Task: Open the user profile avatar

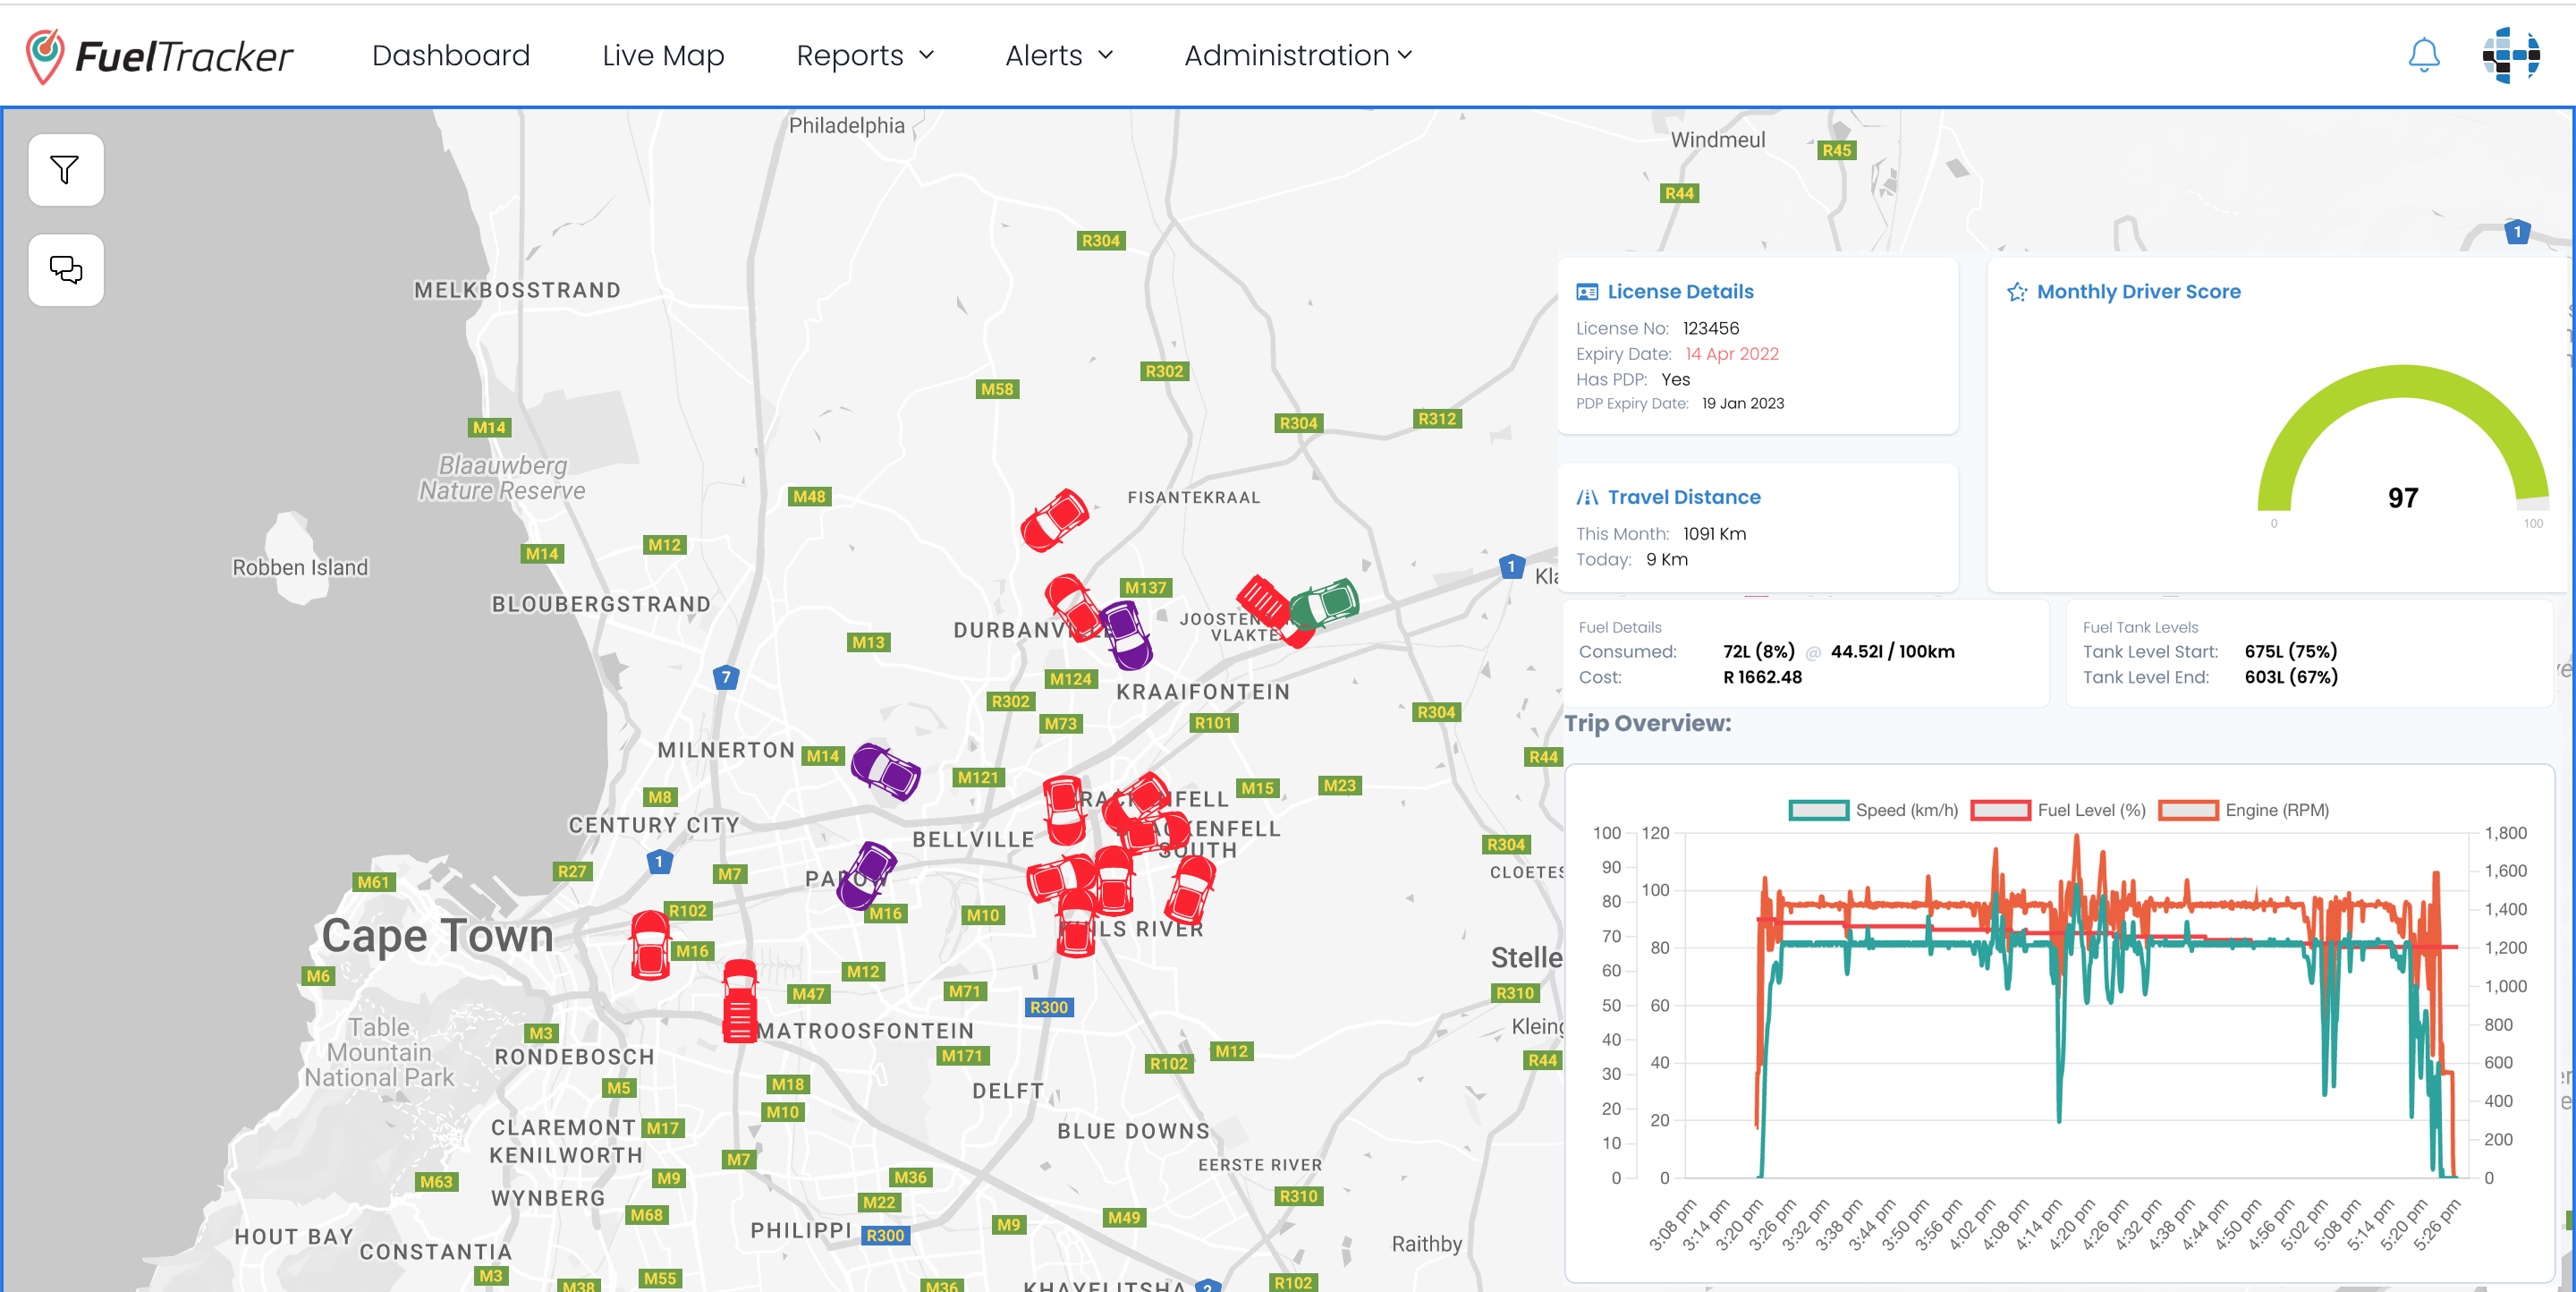Action: click(2511, 55)
